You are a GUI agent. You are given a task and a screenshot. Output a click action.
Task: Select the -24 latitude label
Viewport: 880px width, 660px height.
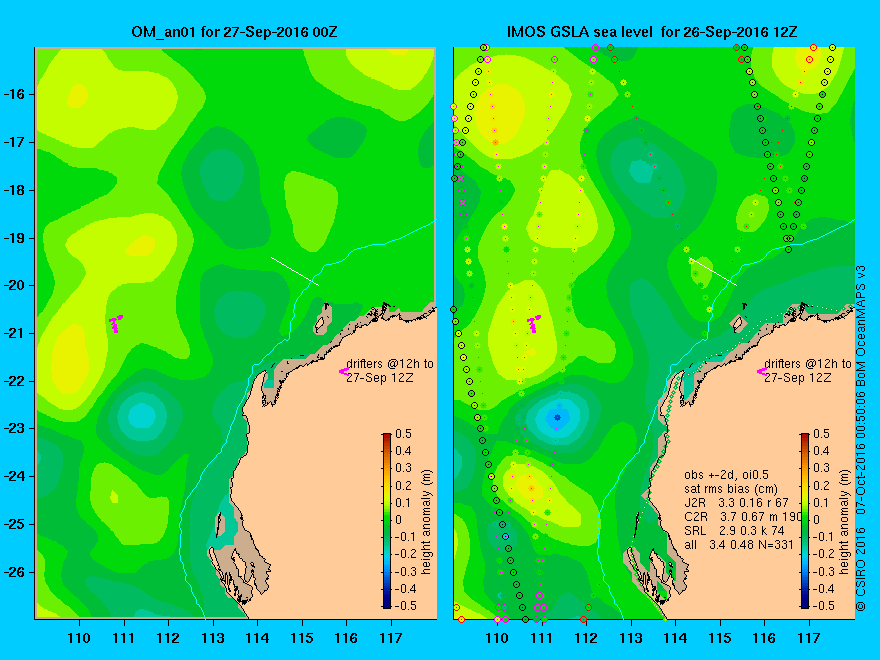tap(16, 476)
